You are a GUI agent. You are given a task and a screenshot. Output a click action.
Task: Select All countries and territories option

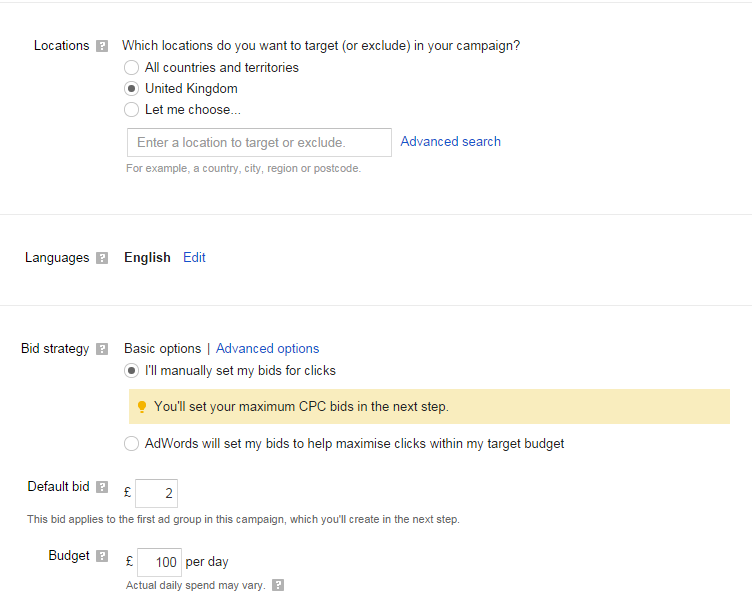click(x=131, y=68)
